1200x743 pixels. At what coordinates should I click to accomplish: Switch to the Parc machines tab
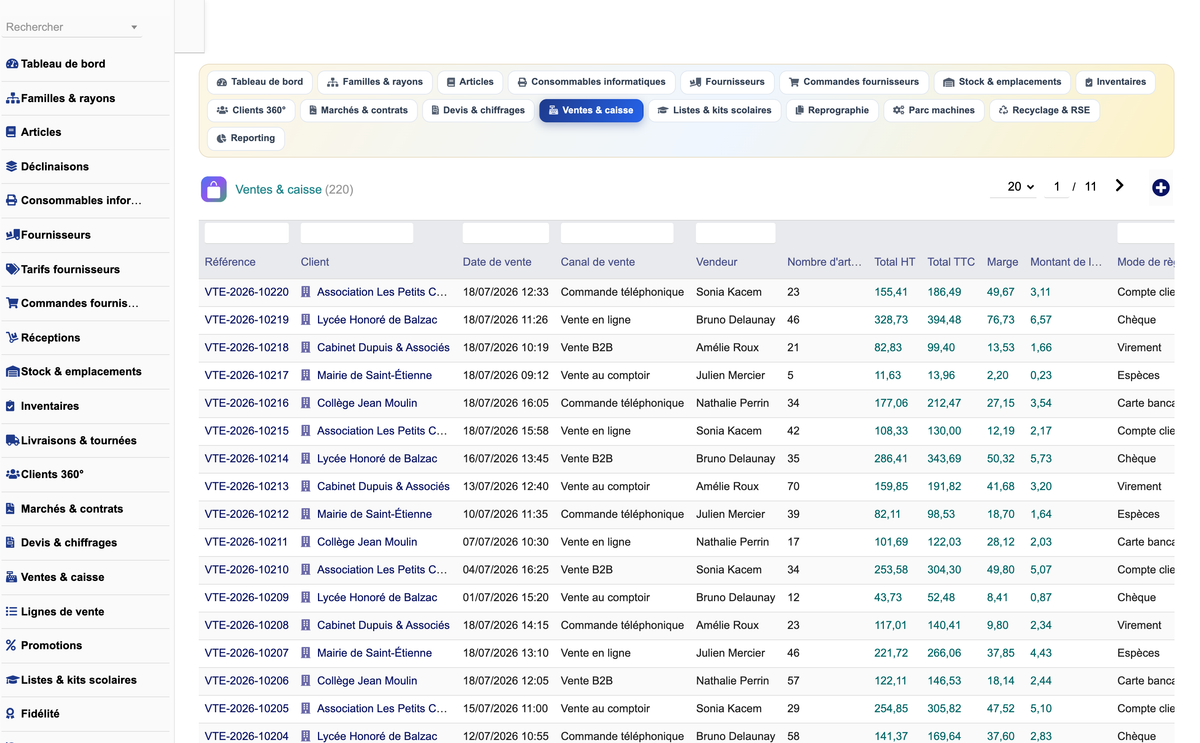(933, 110)
